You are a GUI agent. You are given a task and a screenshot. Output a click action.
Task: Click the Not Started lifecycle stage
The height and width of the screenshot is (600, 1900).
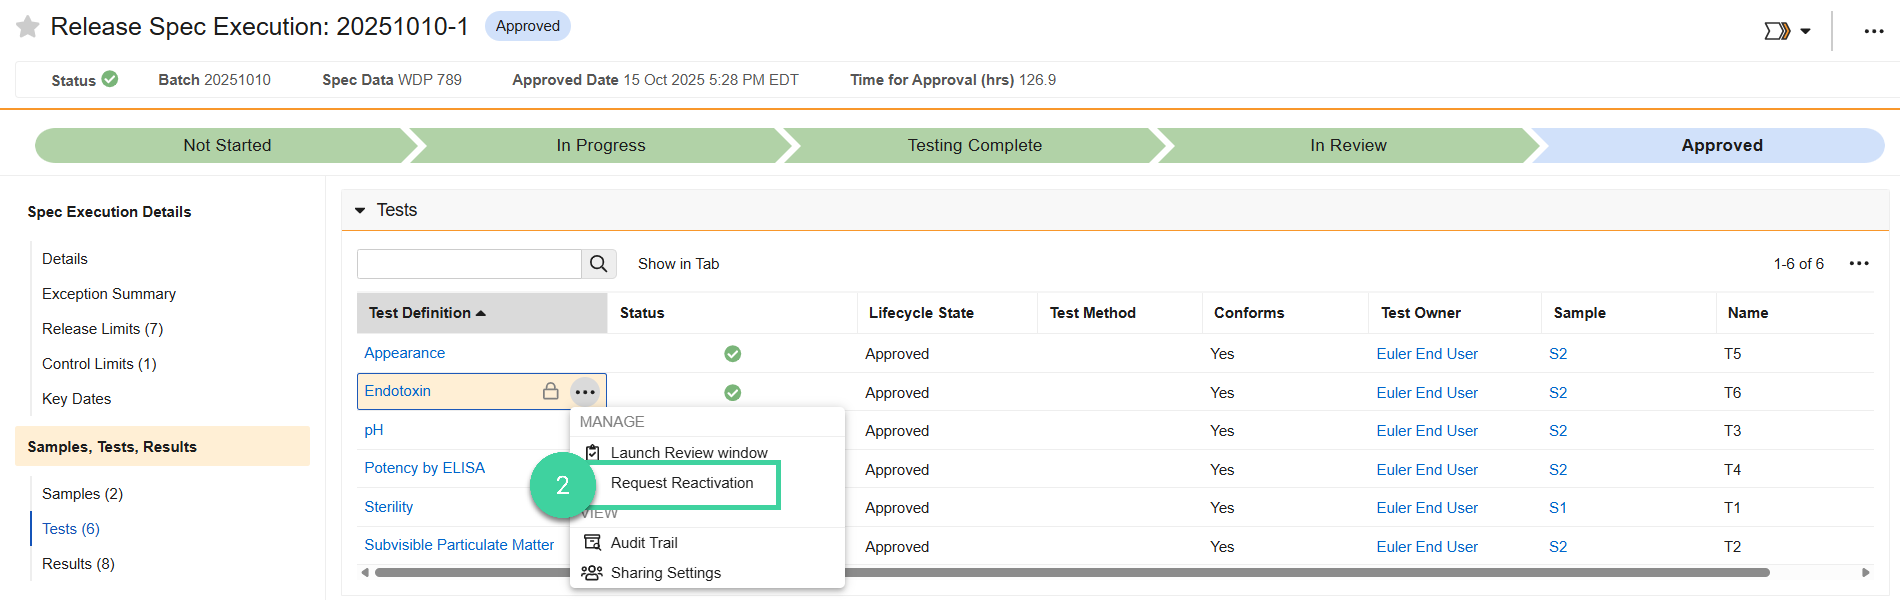coord(227,145)
